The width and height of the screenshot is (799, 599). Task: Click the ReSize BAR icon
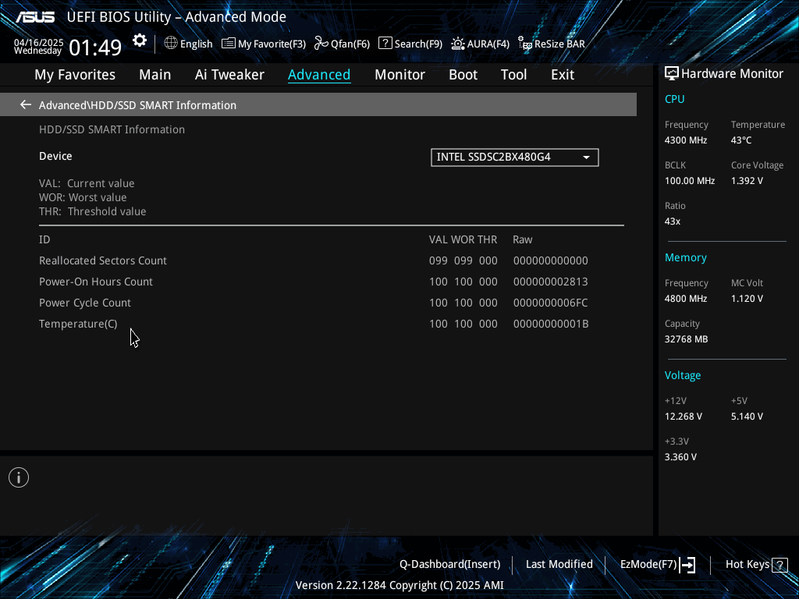(525, 44)
